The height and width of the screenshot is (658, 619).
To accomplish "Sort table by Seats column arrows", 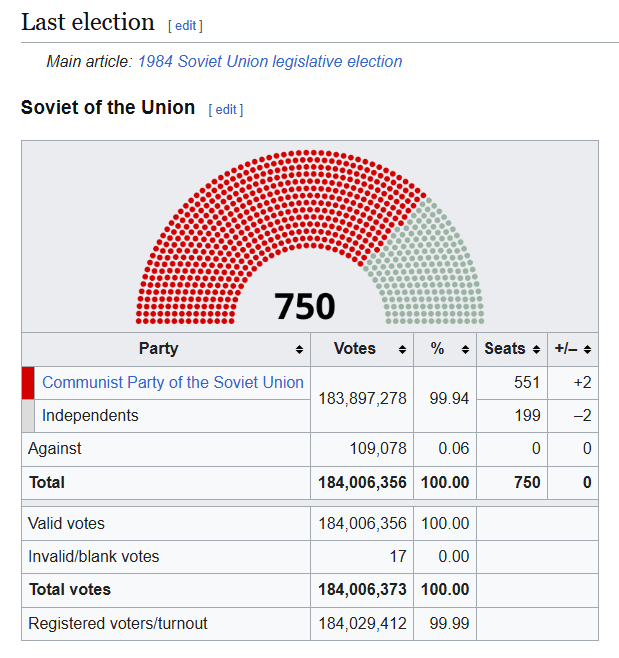I will [x=536, y=349].
